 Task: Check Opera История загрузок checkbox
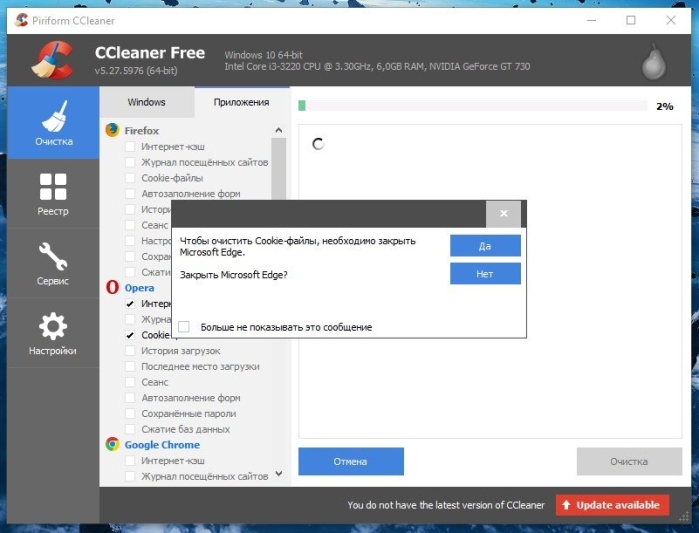[x=130, y=350]
